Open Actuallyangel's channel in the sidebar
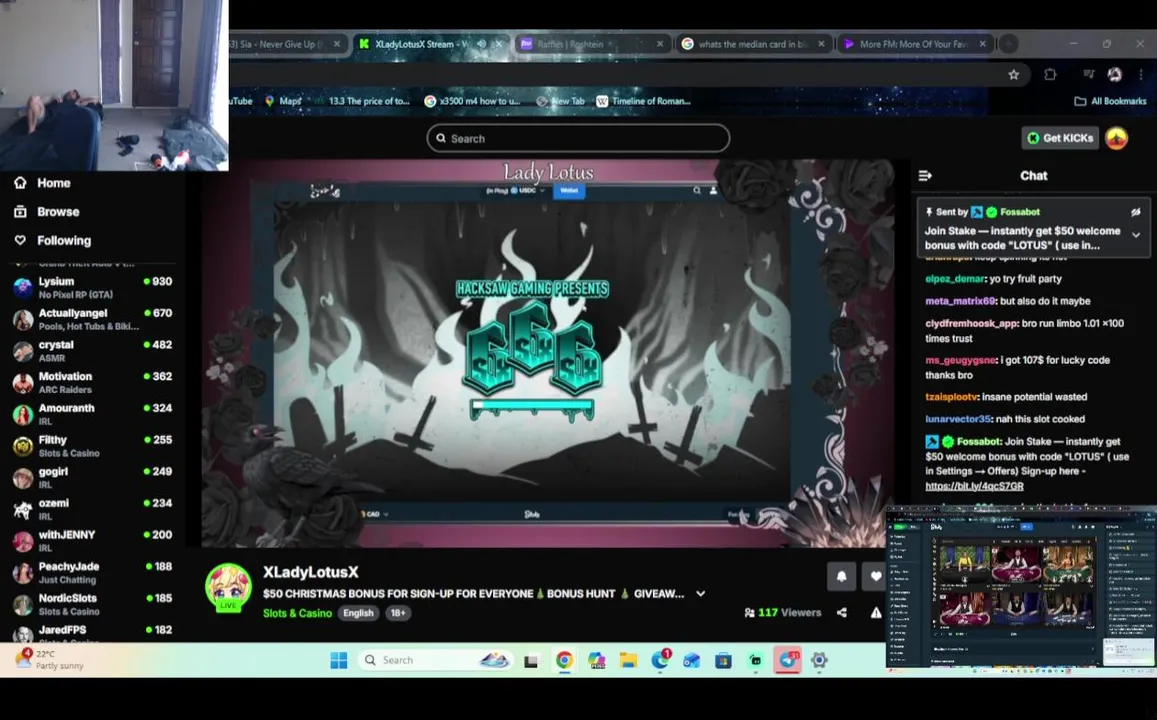 [93, 319]
